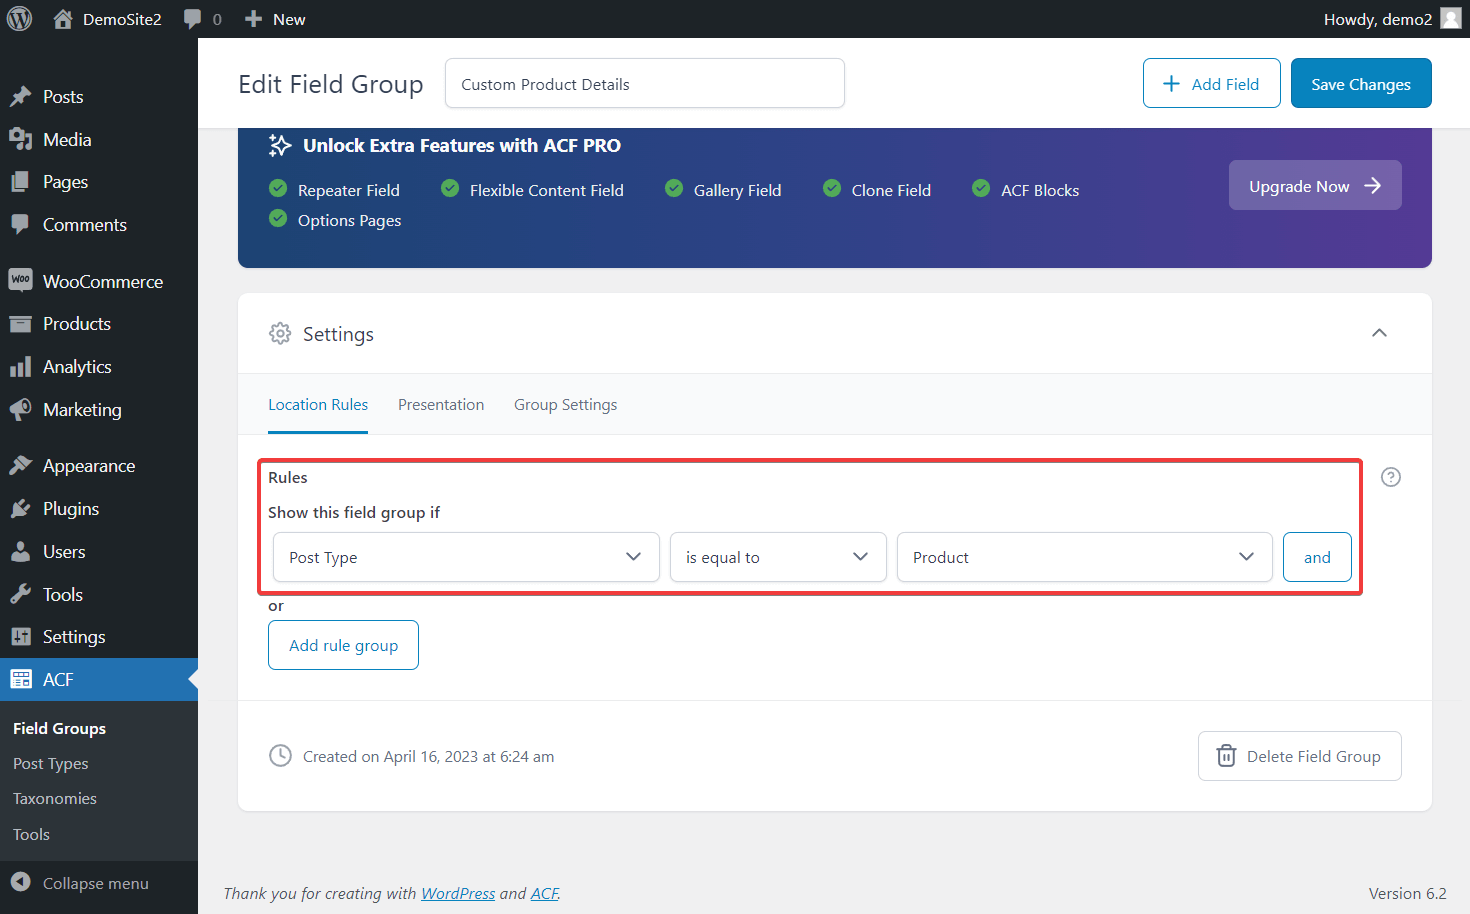Click the demo2 user avatar

1451,19
